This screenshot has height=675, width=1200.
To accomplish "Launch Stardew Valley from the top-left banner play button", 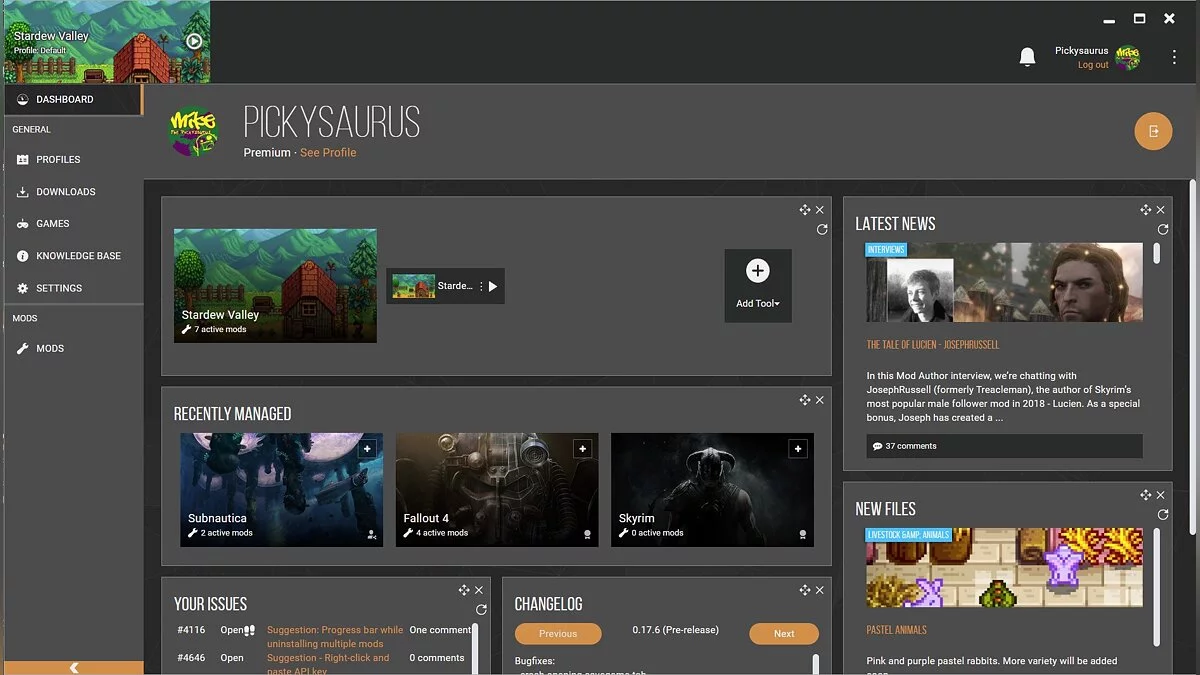I will 194,42.
